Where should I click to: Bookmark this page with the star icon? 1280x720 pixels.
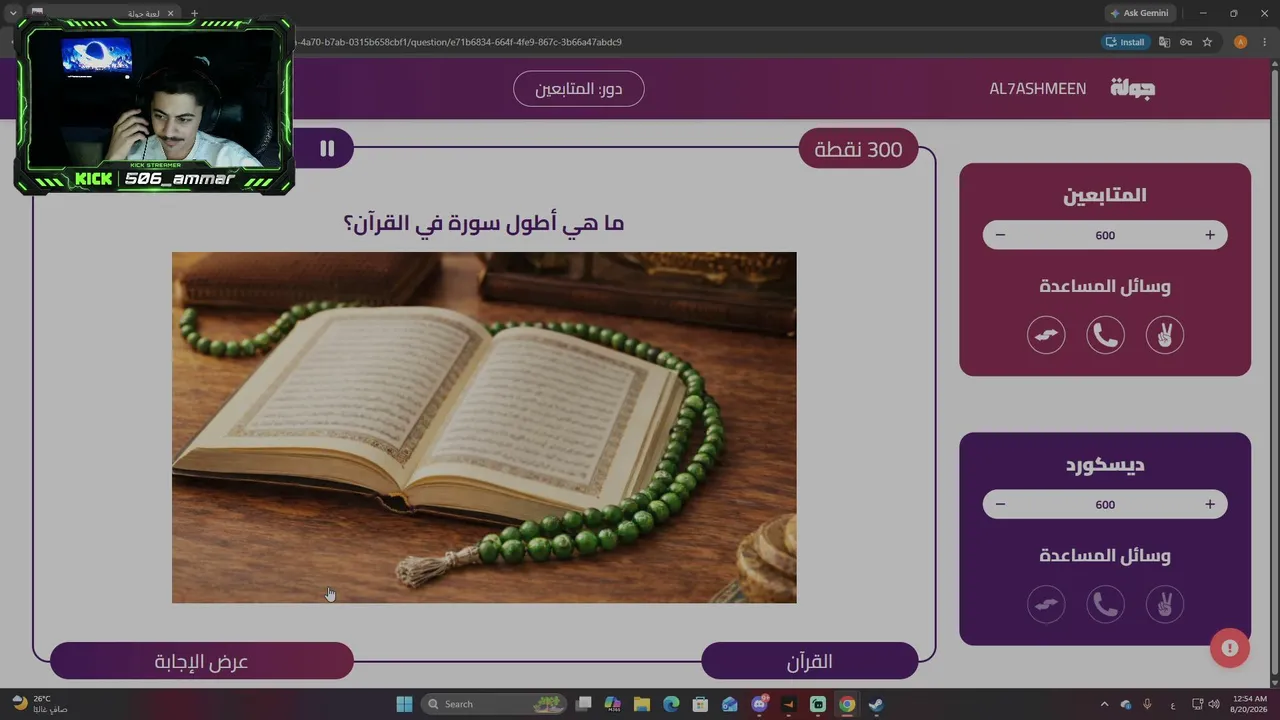click(1207, 42)
